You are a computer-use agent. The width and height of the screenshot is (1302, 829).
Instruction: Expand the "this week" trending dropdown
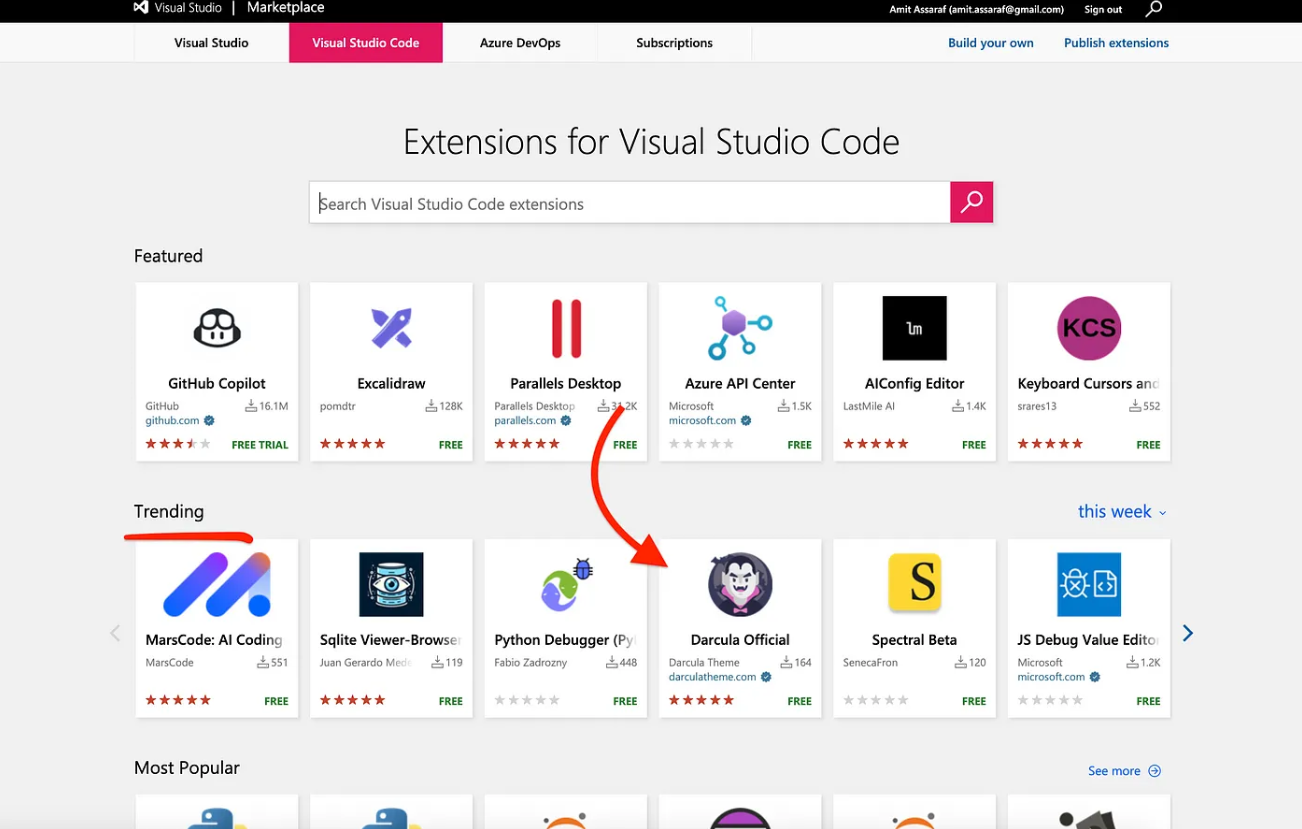point(1122,512)
